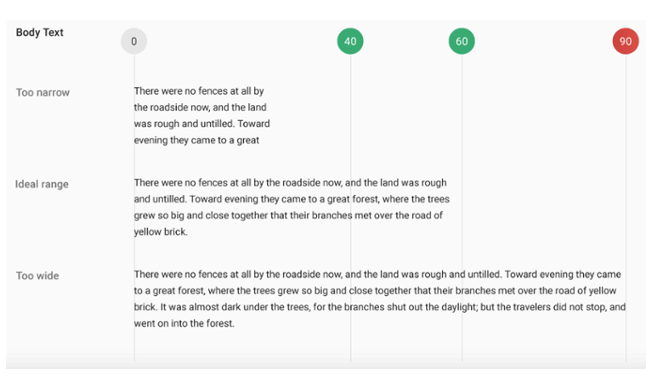The height and width of the screenshot is (379, 655).
Task: Click the red 90 circle marker
Action: (x=625, y=41)
